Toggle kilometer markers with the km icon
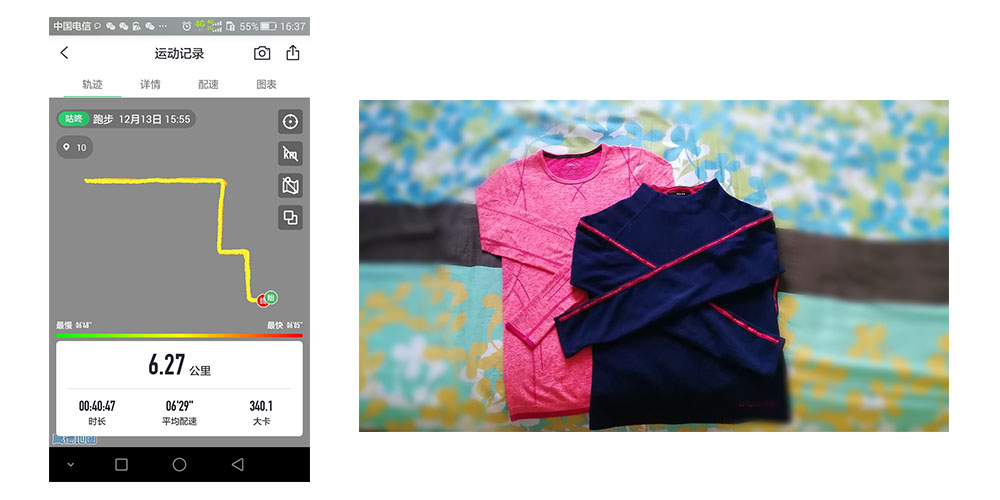The width and height of the screenshot is (1000, 500). (x=290, y=154)
